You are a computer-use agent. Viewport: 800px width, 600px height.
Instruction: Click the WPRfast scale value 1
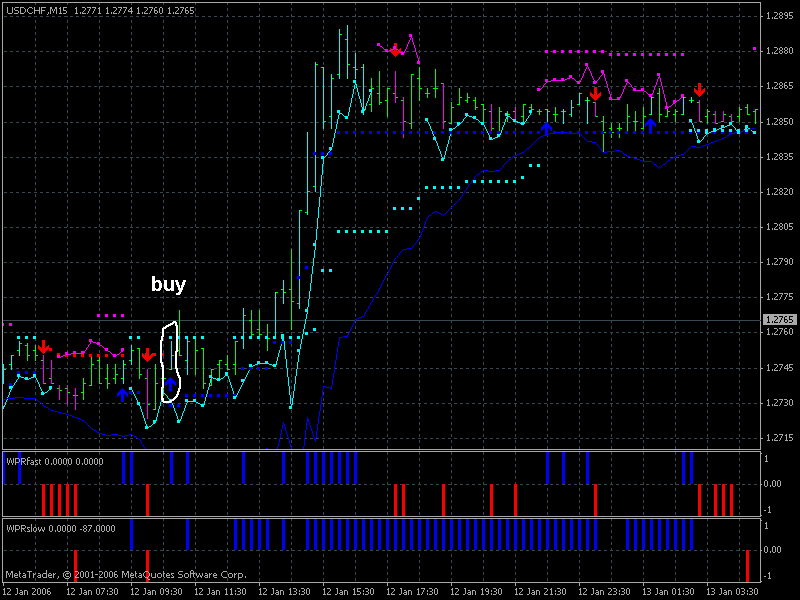tap(766, 459)
